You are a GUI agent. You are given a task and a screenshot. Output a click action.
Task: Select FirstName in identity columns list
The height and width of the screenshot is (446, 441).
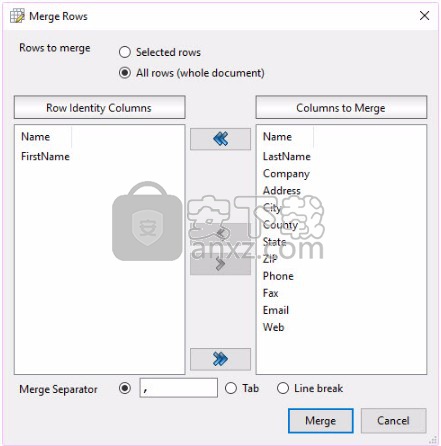point(45,156)
